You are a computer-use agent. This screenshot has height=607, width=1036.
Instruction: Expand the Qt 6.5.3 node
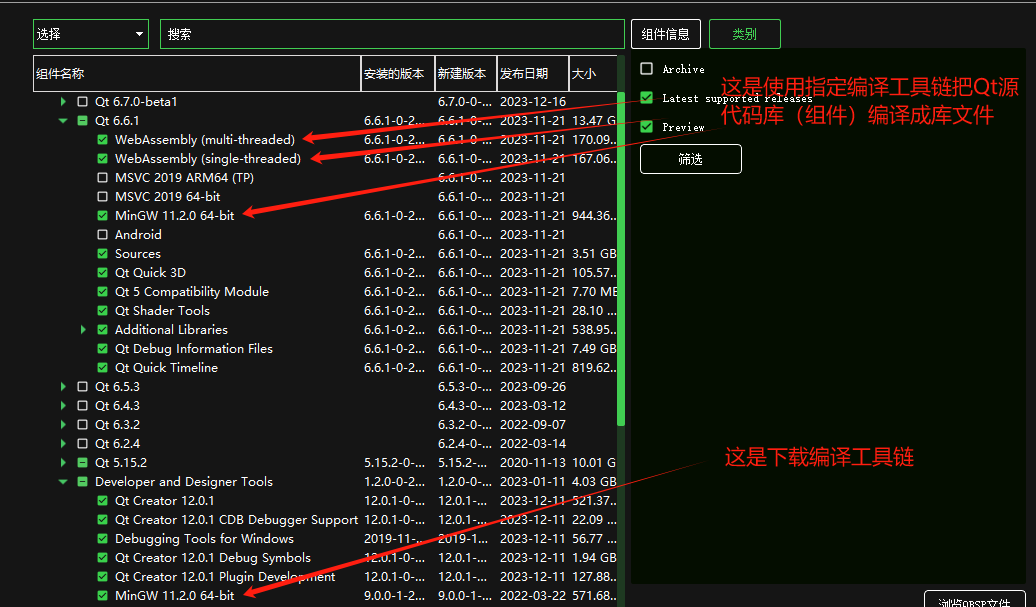[63, 386]
